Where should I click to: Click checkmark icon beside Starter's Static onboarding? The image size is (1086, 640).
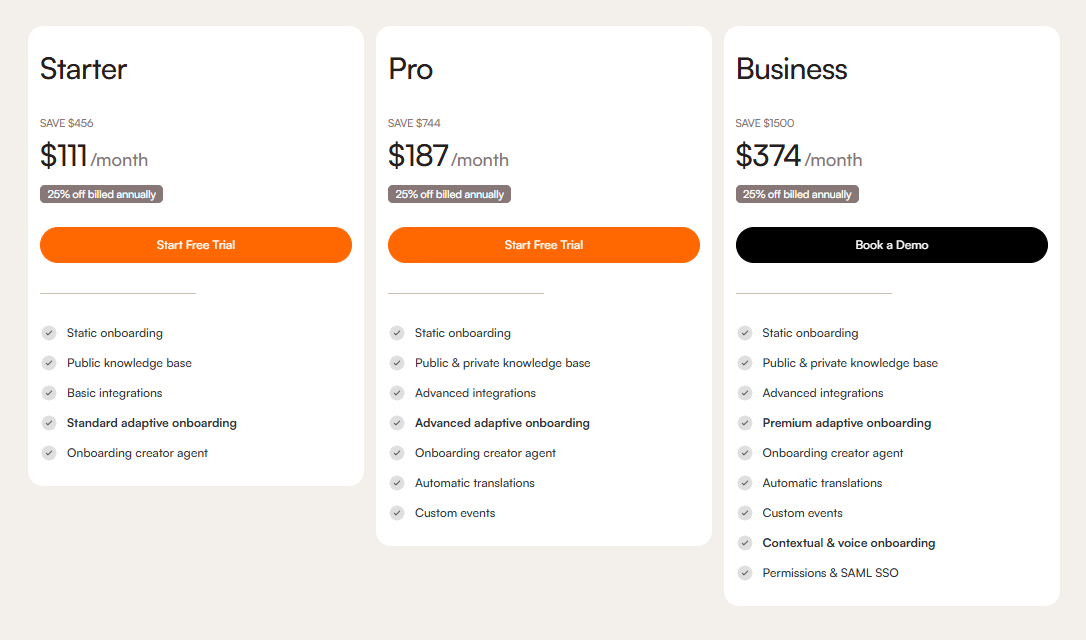pyautogui.click(x=49, y=333)
